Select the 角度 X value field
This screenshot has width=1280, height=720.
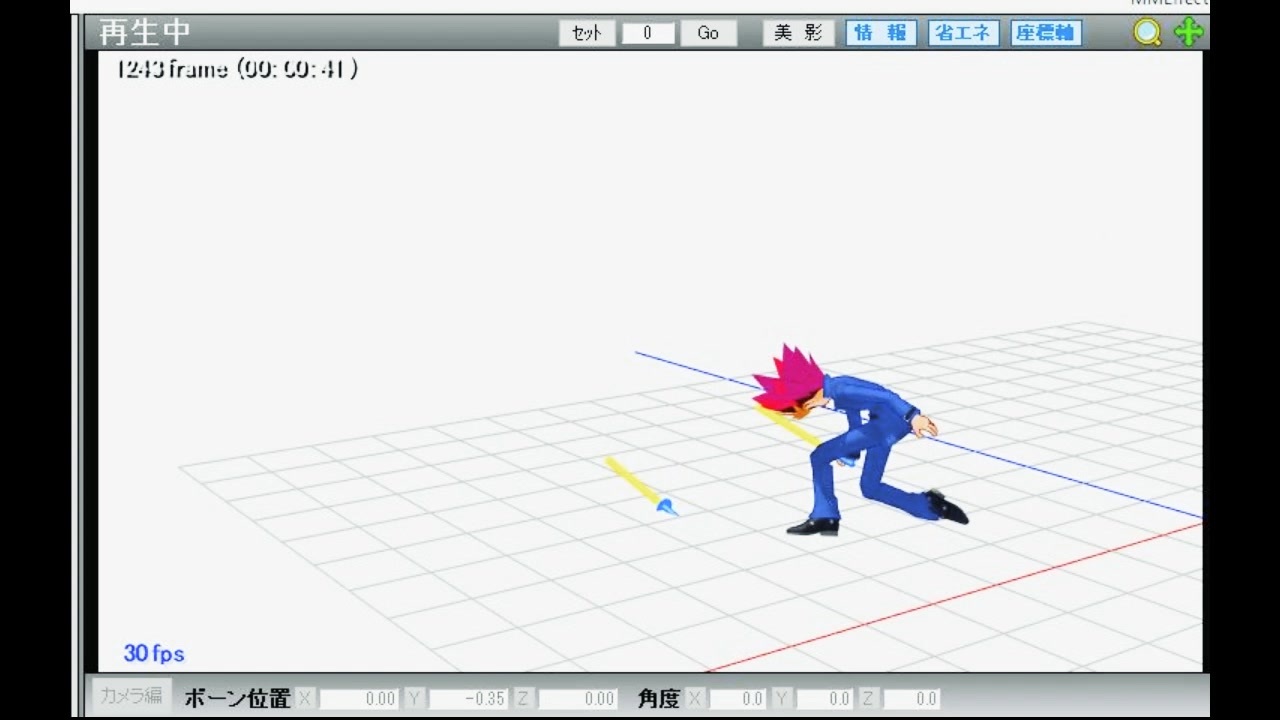[738, 699]
